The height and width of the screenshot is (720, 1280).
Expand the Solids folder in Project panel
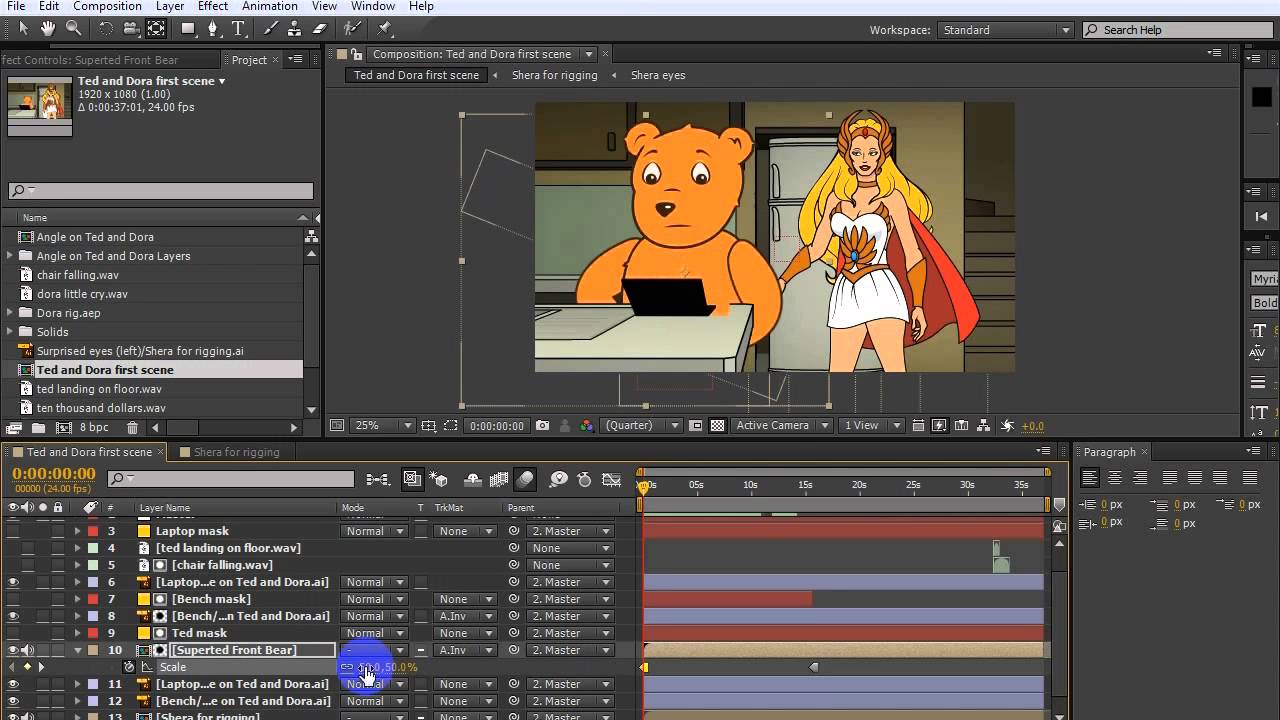11,332
